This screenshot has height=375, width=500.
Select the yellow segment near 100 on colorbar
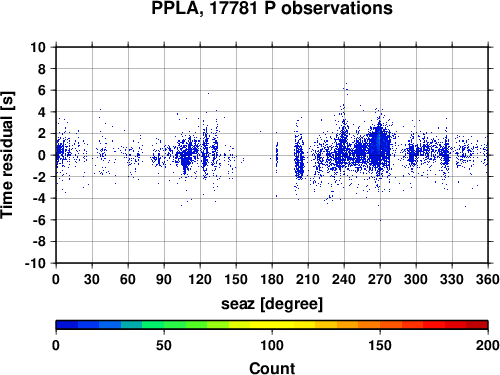272,325
